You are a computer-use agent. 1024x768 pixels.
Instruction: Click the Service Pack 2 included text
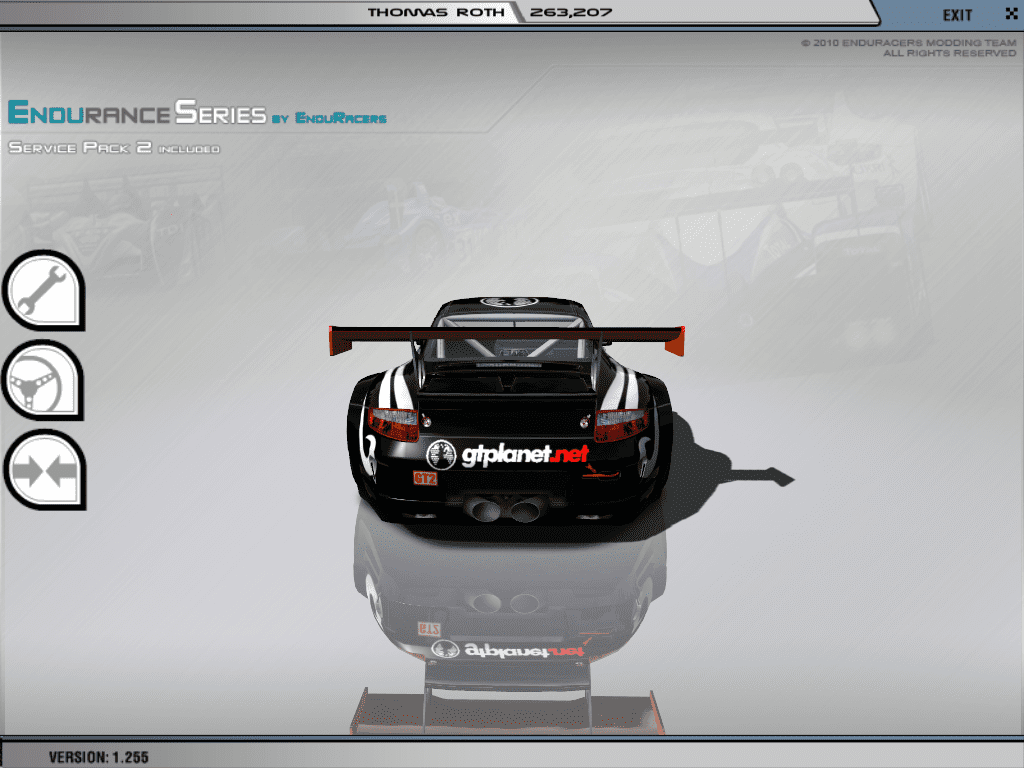[114, 148]
